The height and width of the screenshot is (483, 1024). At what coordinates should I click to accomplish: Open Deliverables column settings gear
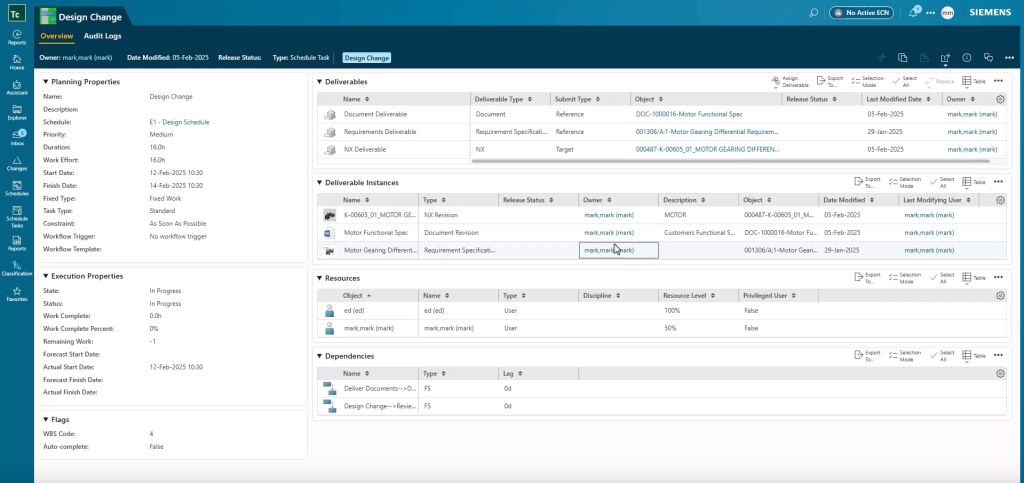pyautogui.click(x=1000, y=99)
